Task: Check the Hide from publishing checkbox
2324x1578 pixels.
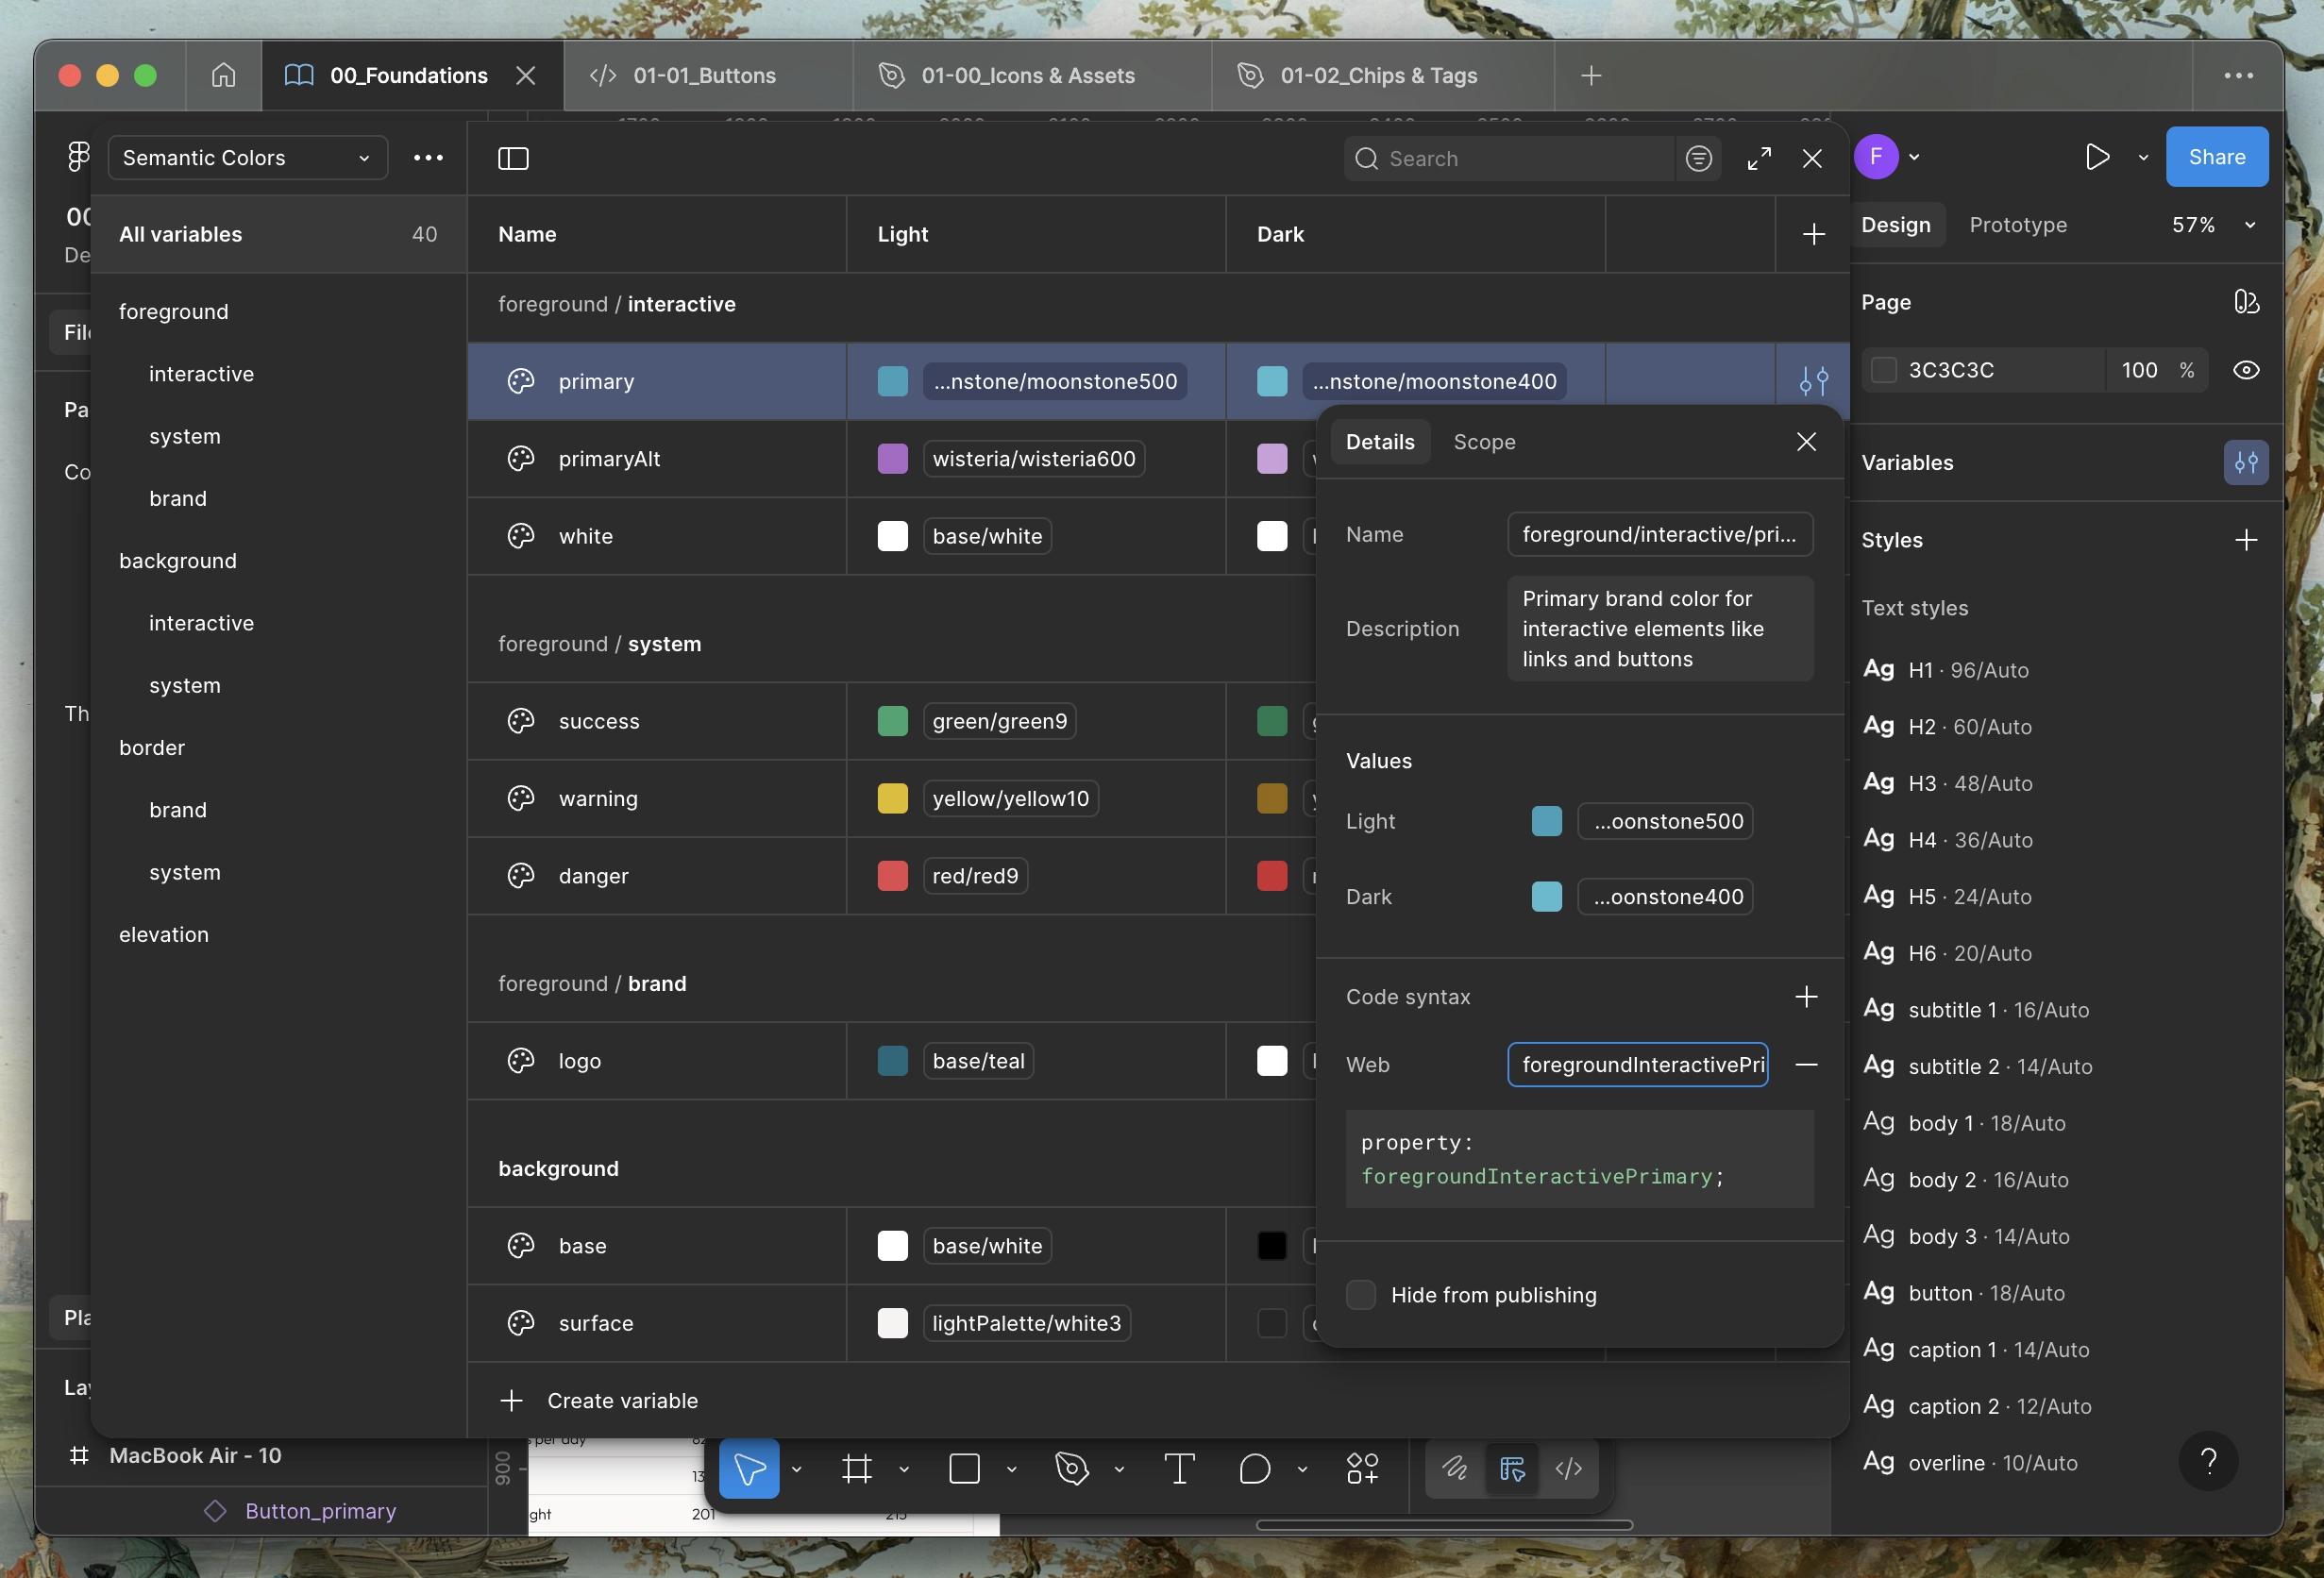Action: tap(1360, 1295)
